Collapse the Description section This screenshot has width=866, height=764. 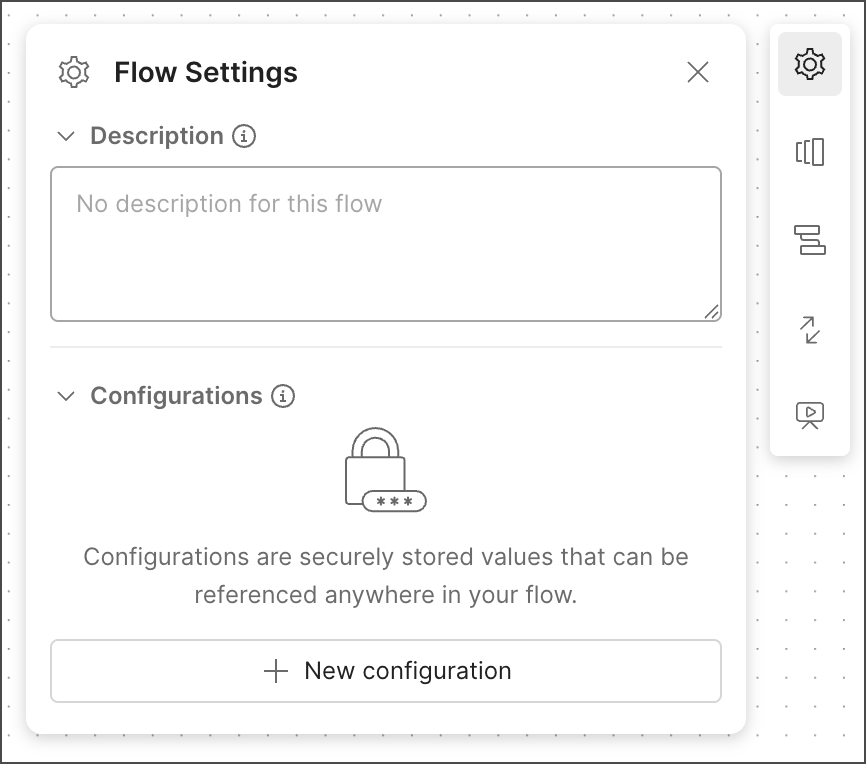pyautogui.click(x=65, y=136)
